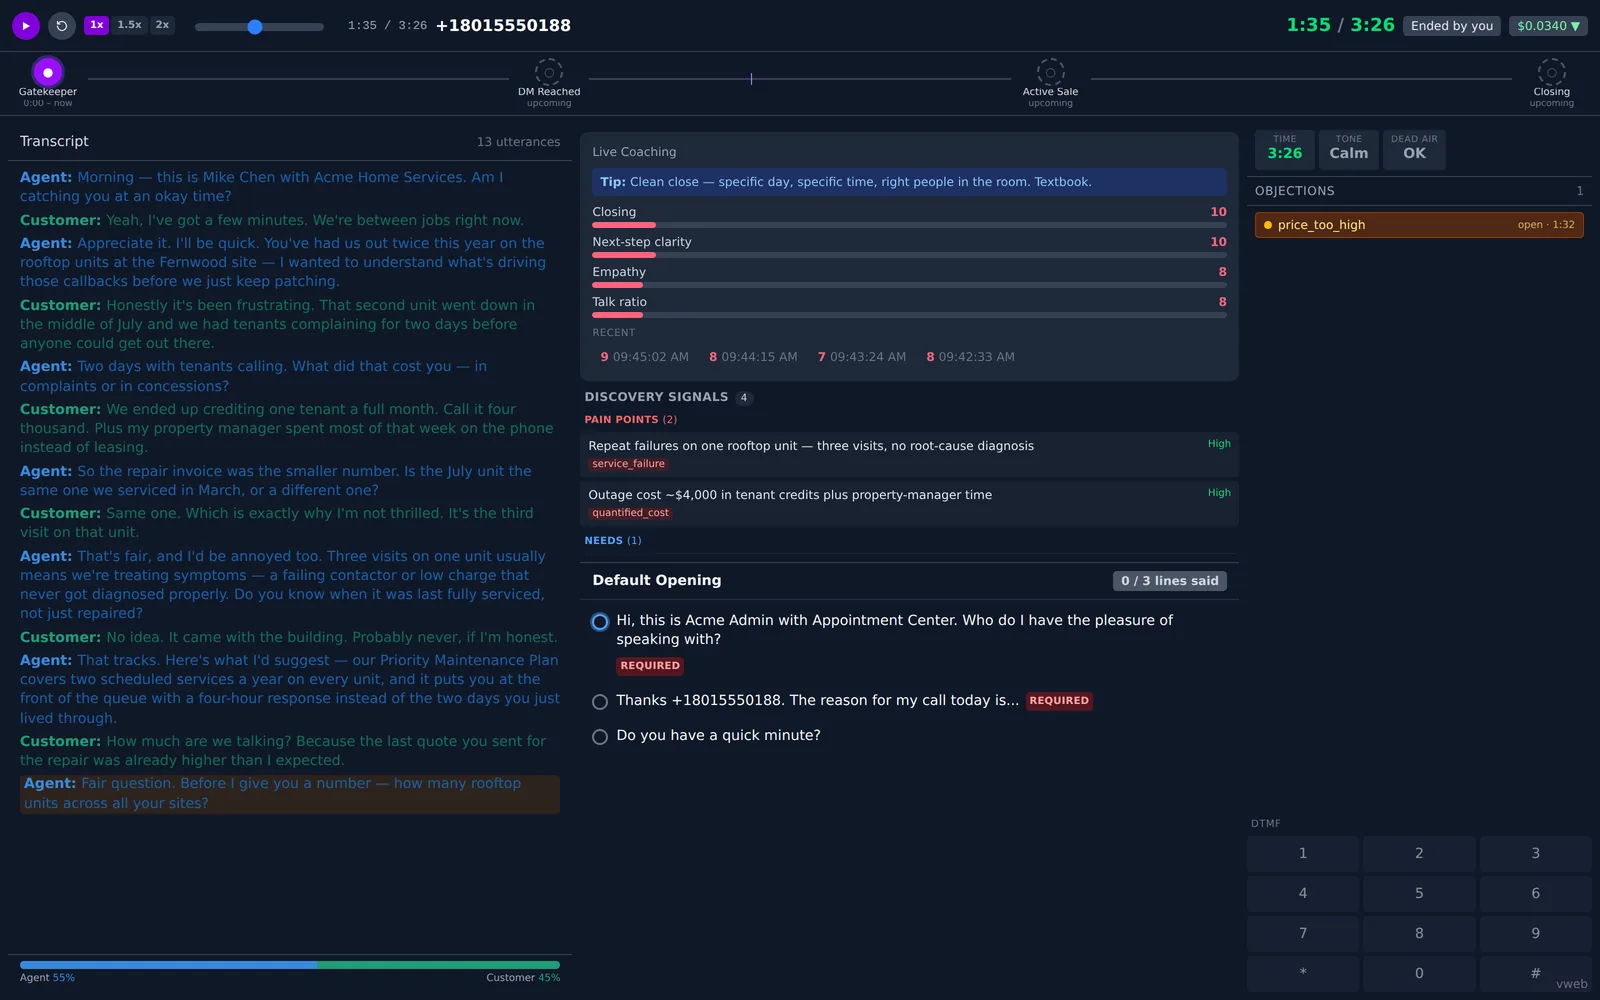
Task: Click the Tone Calm stat card
Action: coord(1348,149)
